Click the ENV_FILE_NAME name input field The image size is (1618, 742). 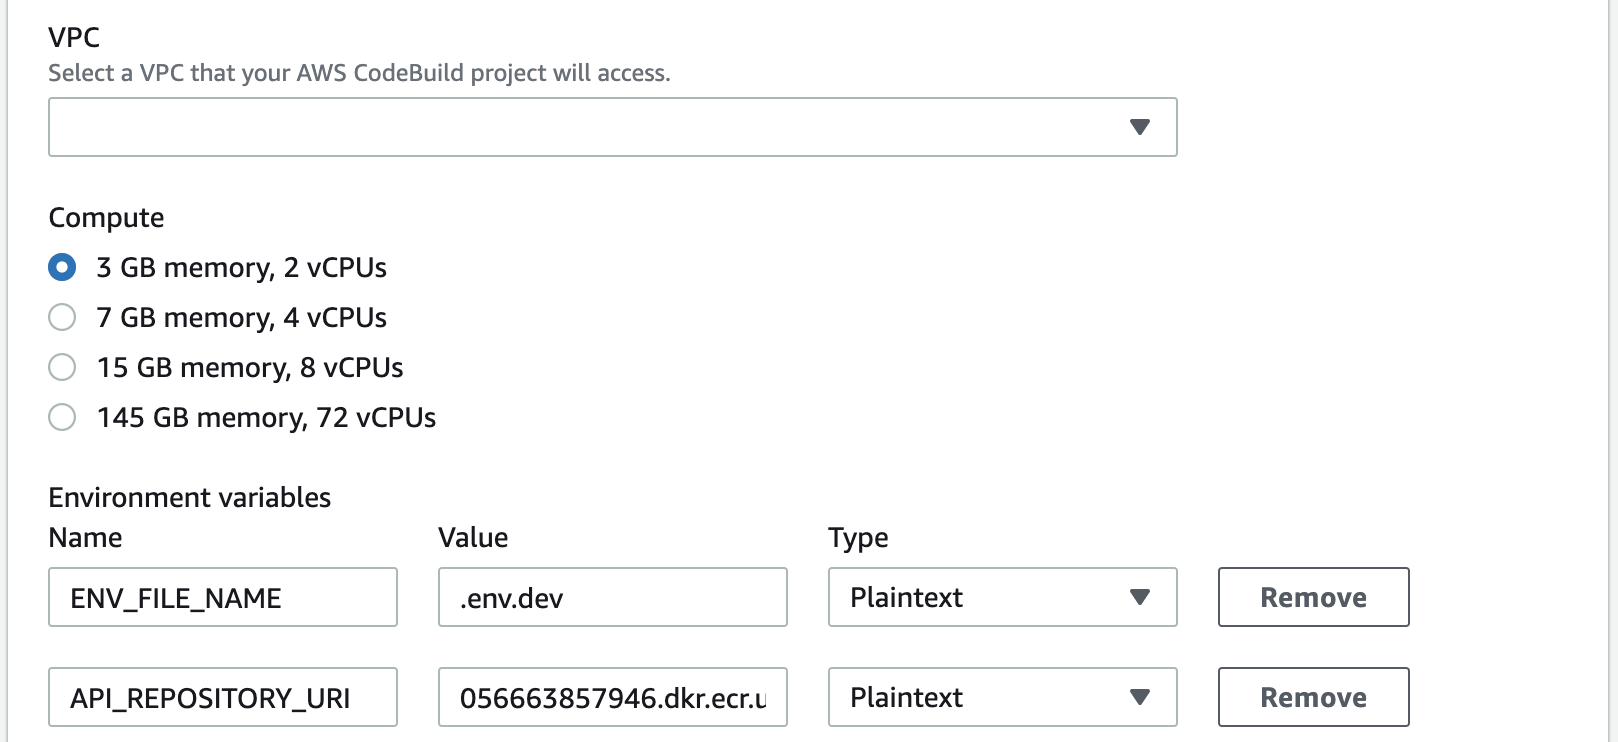[x=222, y=597]
